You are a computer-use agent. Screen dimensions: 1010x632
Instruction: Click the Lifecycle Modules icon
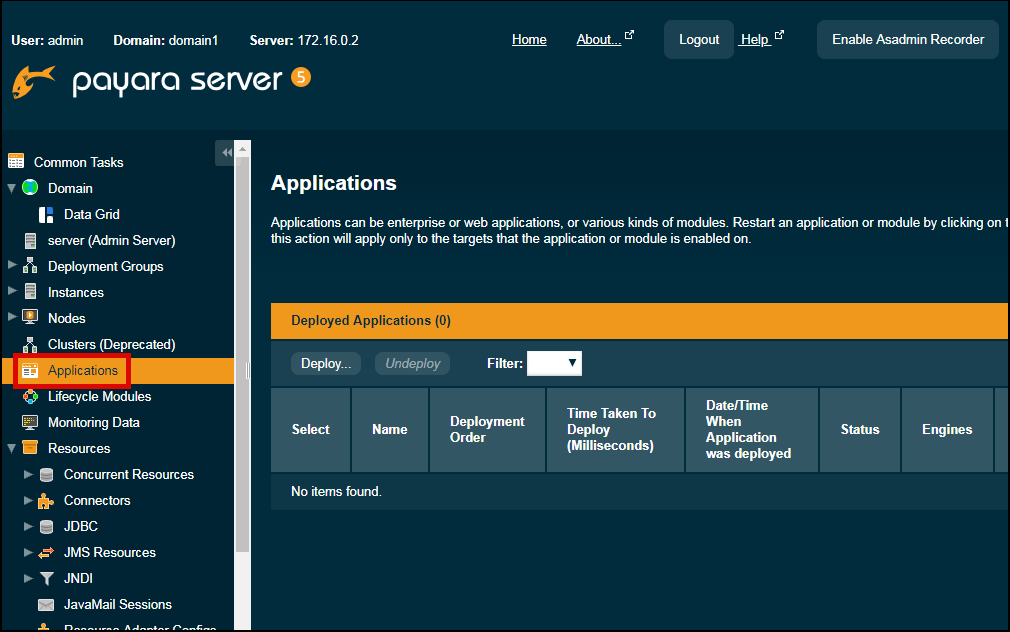click(x=30, y=396)
